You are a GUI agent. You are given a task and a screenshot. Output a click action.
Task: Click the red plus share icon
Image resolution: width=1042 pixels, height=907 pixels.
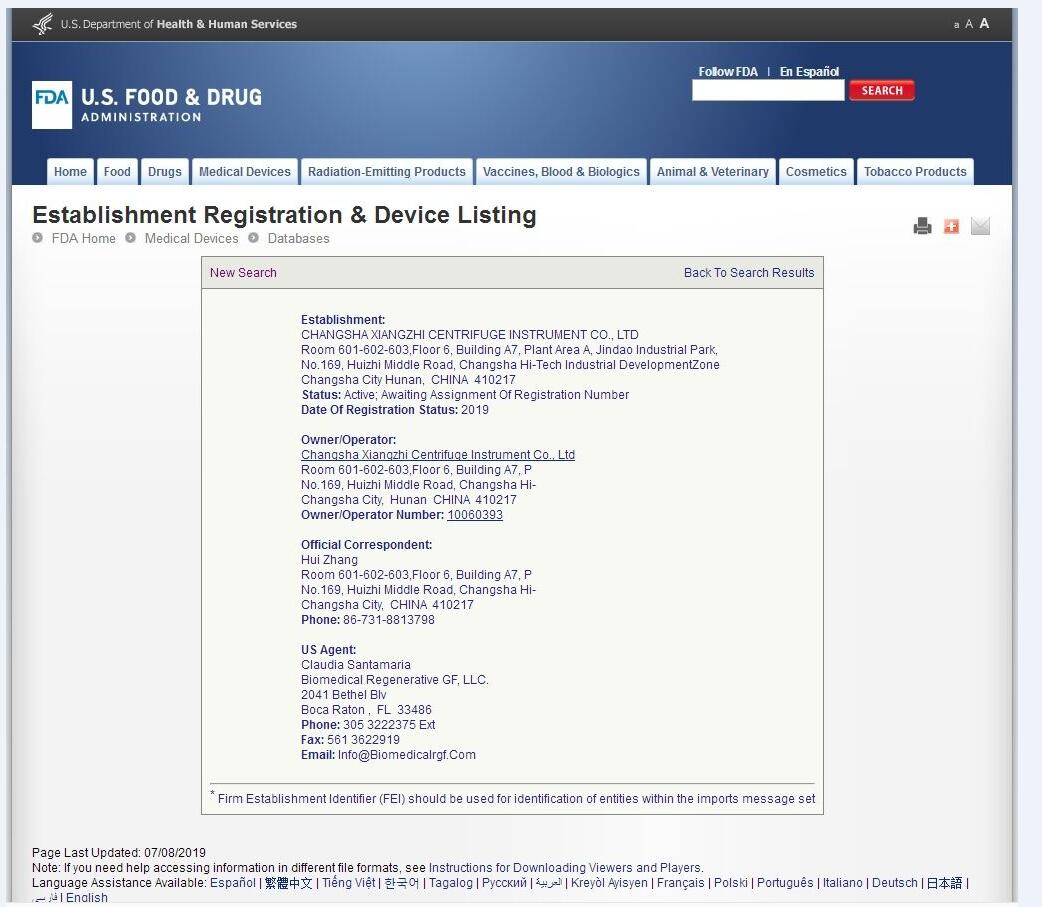pos(951,227)
